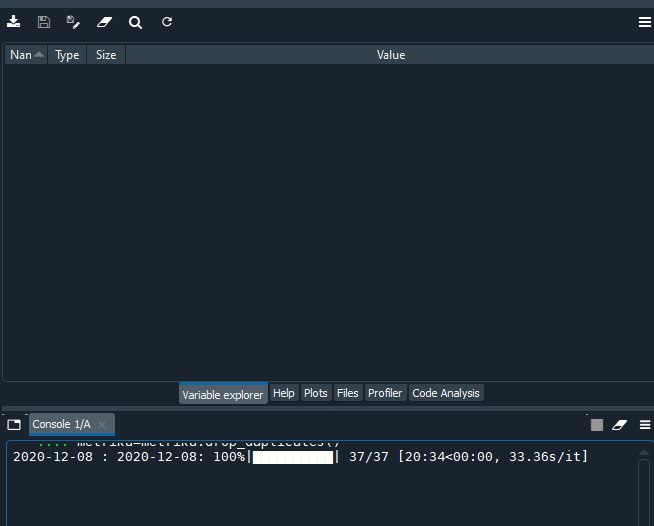
Task: Click the Import data icon
Action: (13, 22)
